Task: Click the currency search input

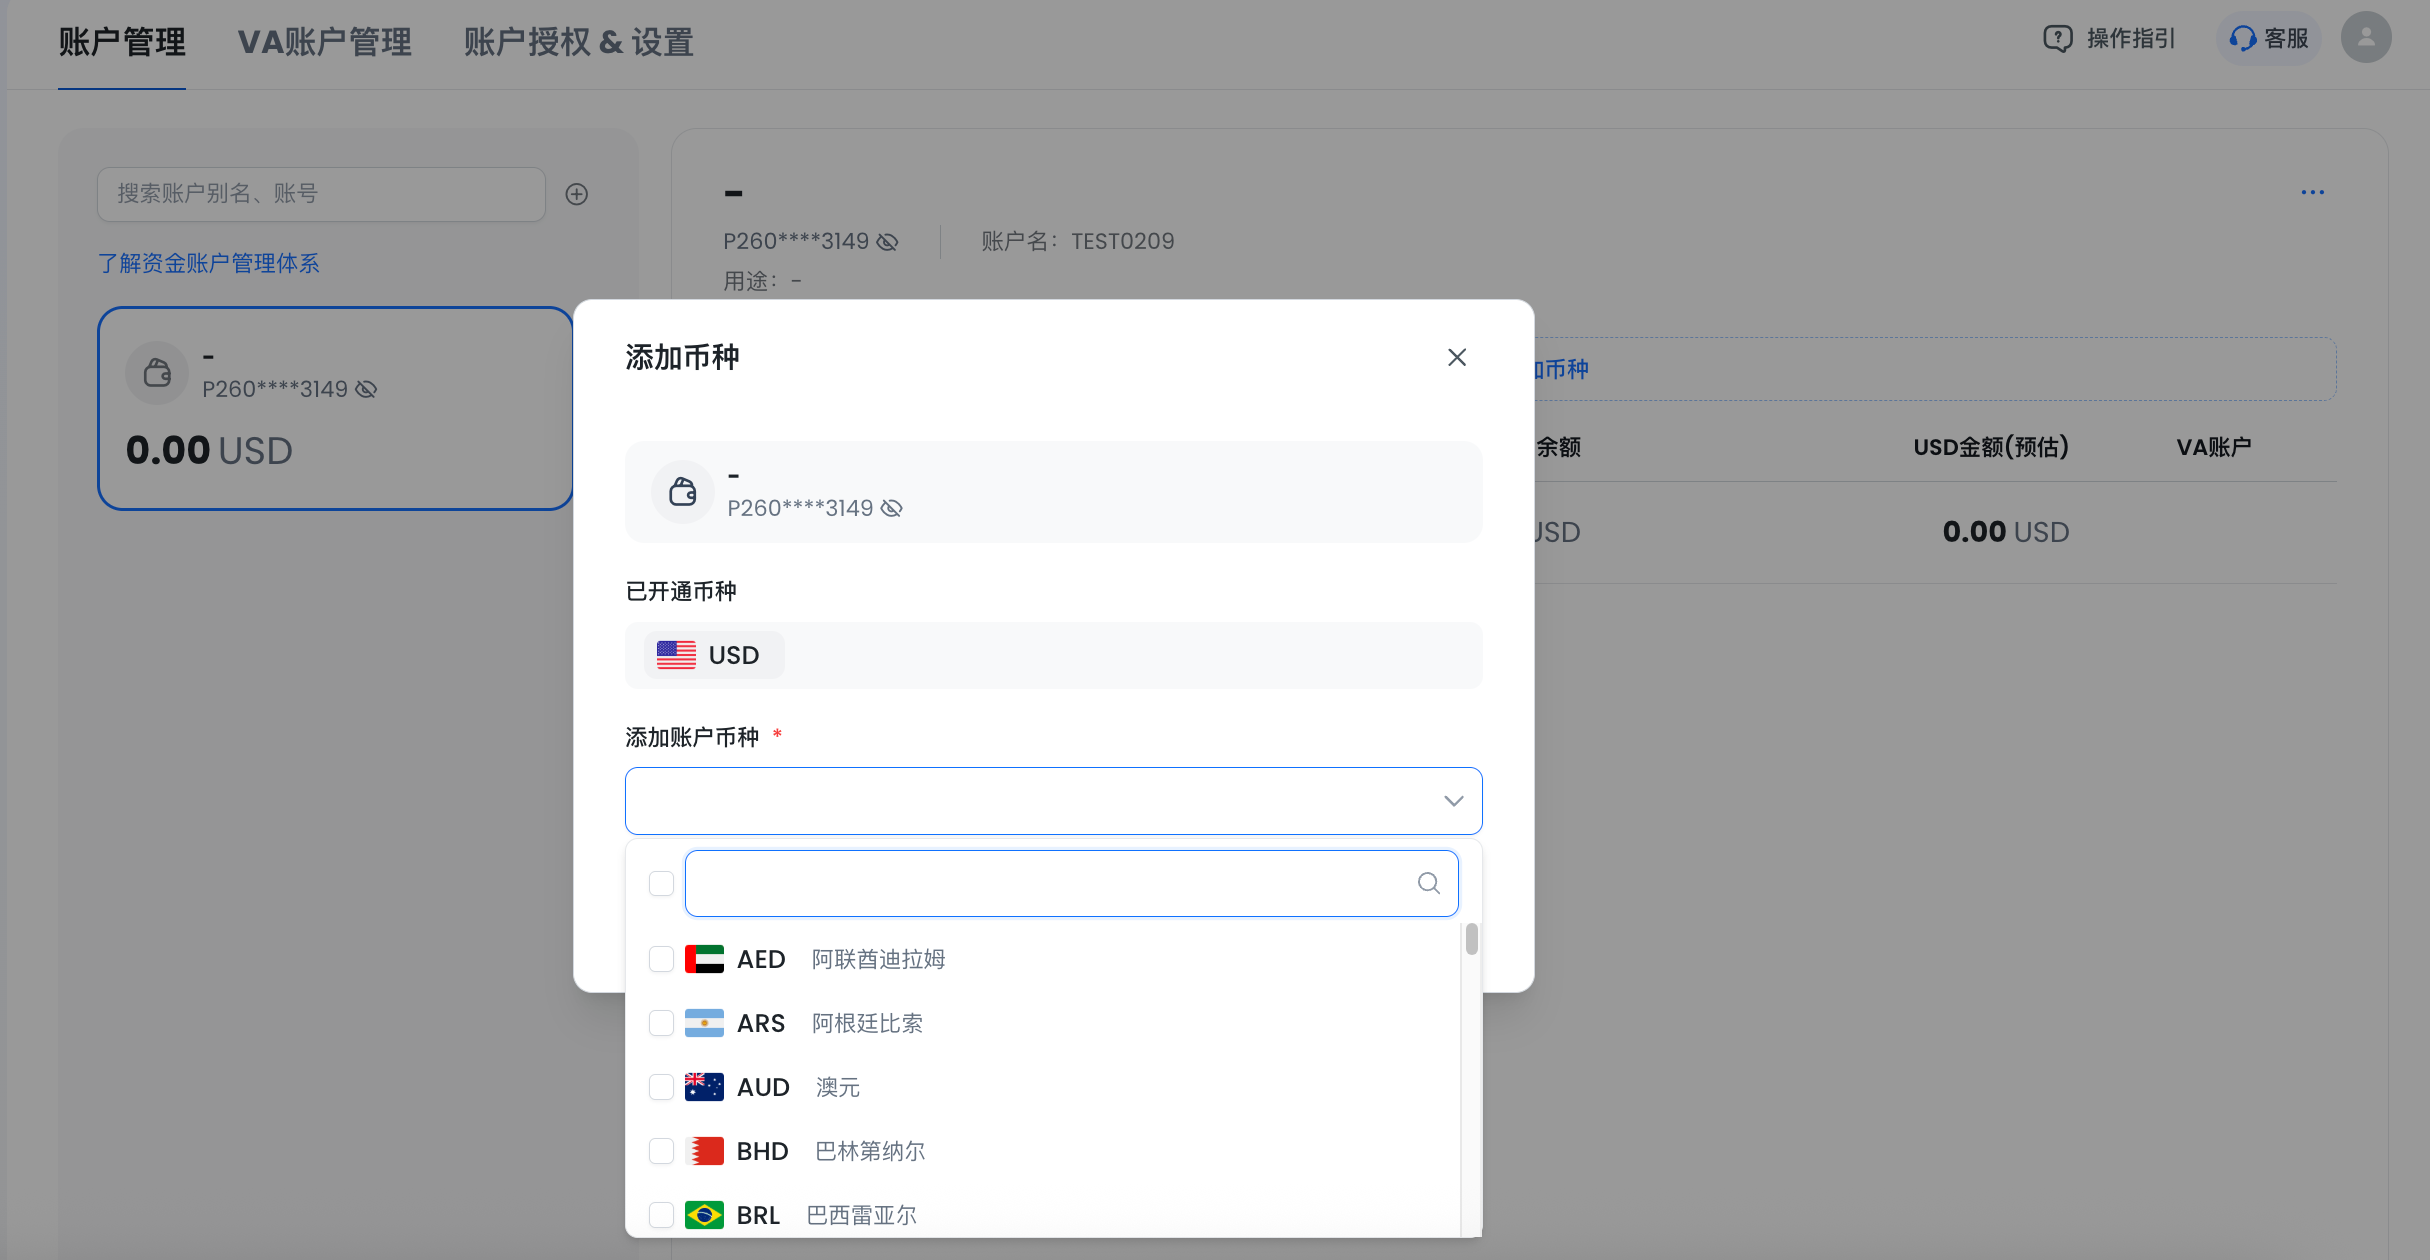Action: tap(1071, 883)
